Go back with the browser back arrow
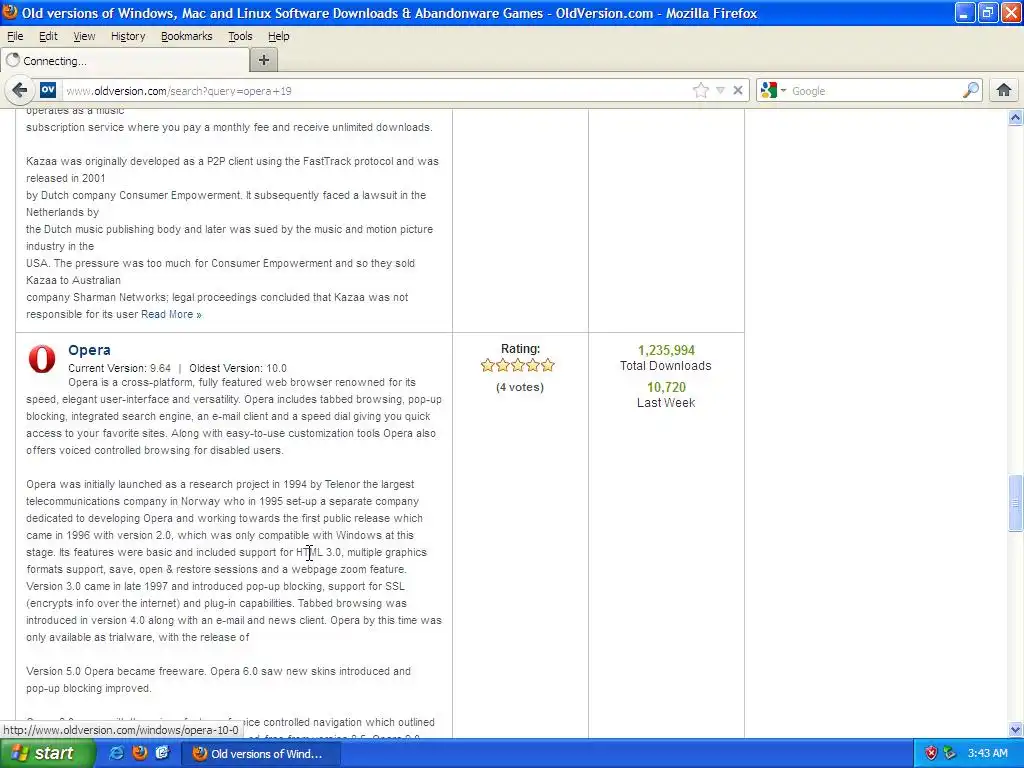This screenshot has height=768, width=1024. tap(20, 90)
